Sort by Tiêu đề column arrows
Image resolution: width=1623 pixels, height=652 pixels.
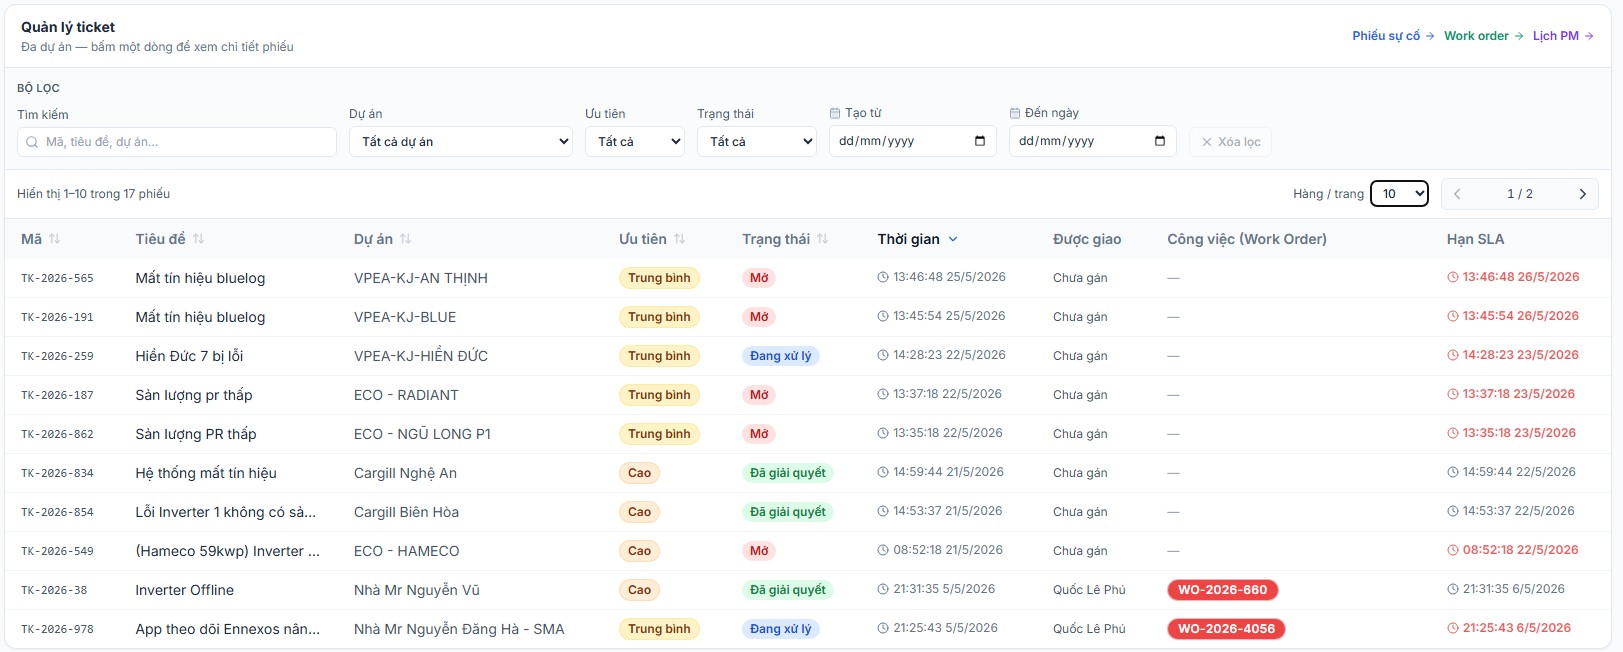tap(198, 239)
